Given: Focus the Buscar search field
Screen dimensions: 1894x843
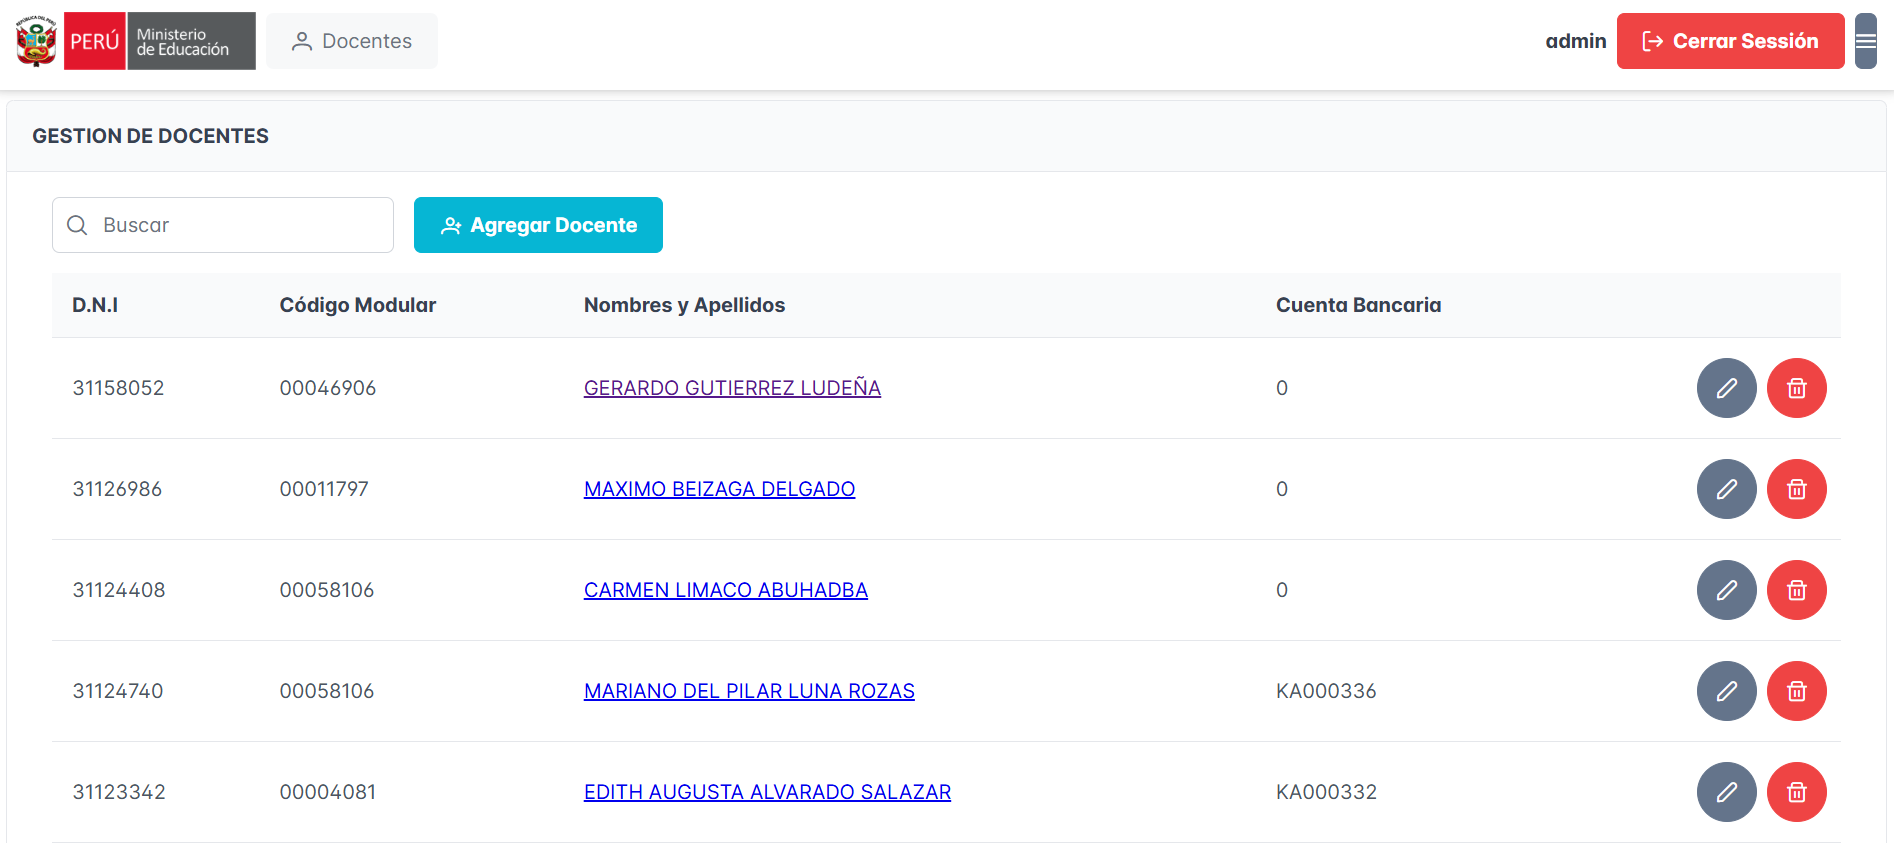Looking at the screenshot, I should (x=240, y=225).
